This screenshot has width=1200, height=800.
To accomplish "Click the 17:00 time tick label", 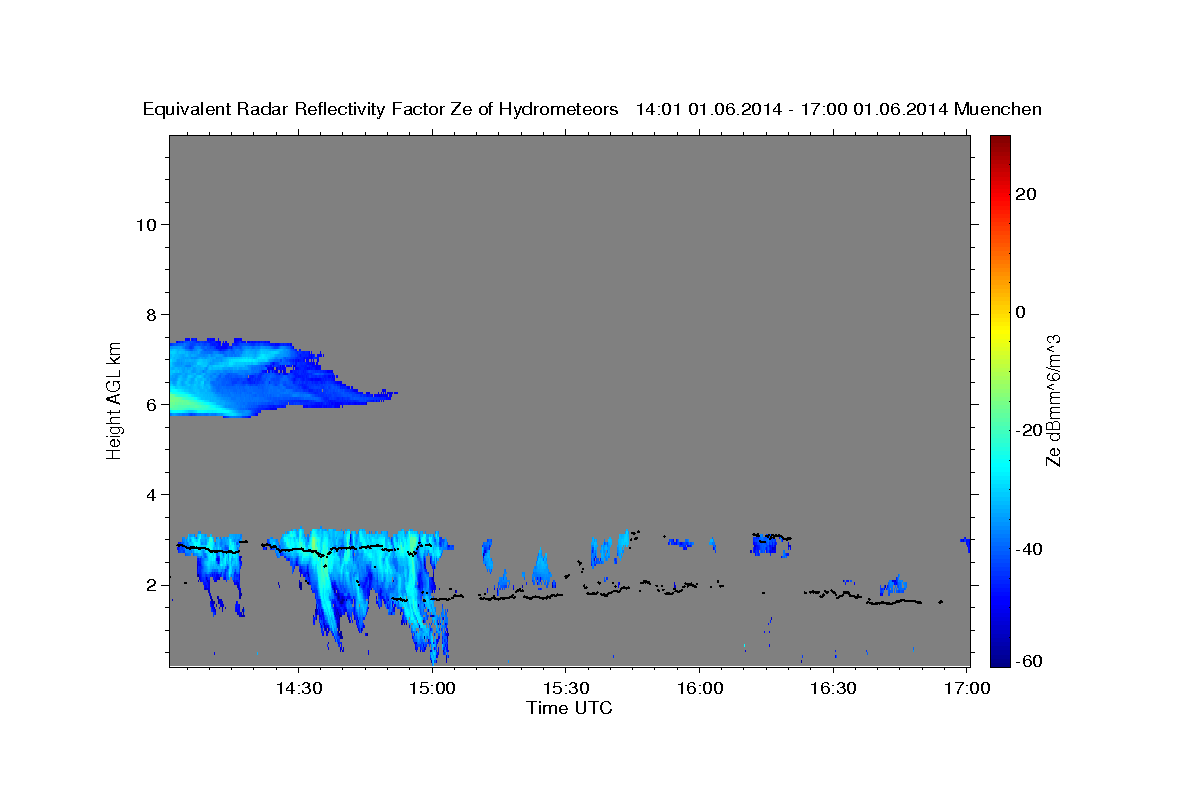I will [966, 688].
